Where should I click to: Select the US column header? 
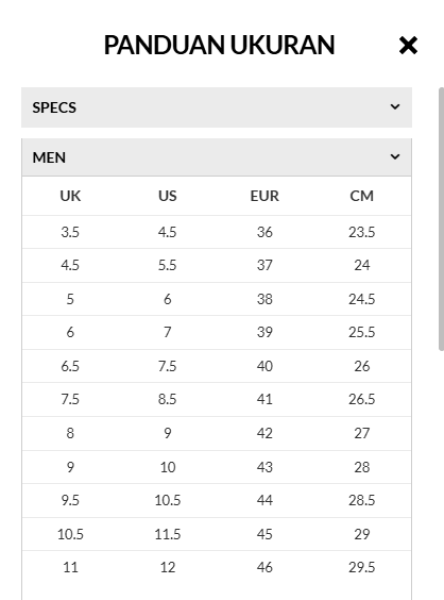click(x=168, y=196)
